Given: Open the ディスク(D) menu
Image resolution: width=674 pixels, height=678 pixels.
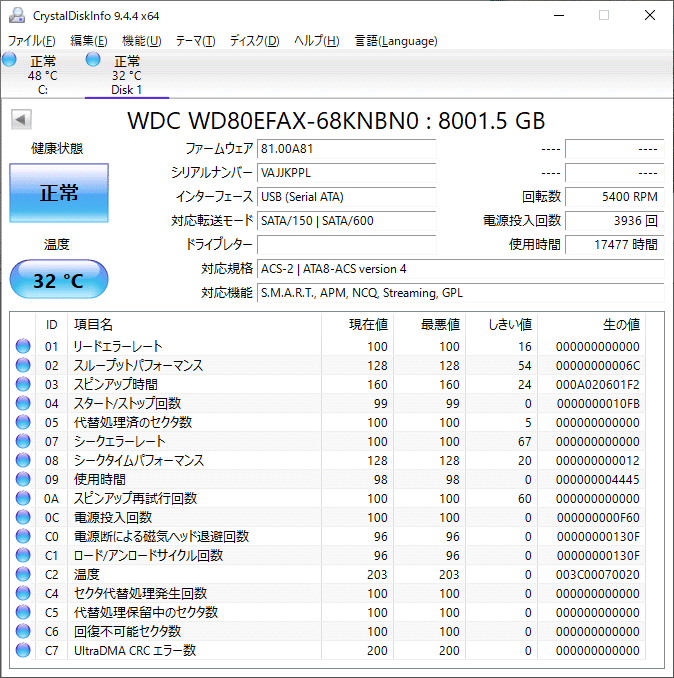Looking at the screenshot, I should pyautogui.click(x=254, y=41).
